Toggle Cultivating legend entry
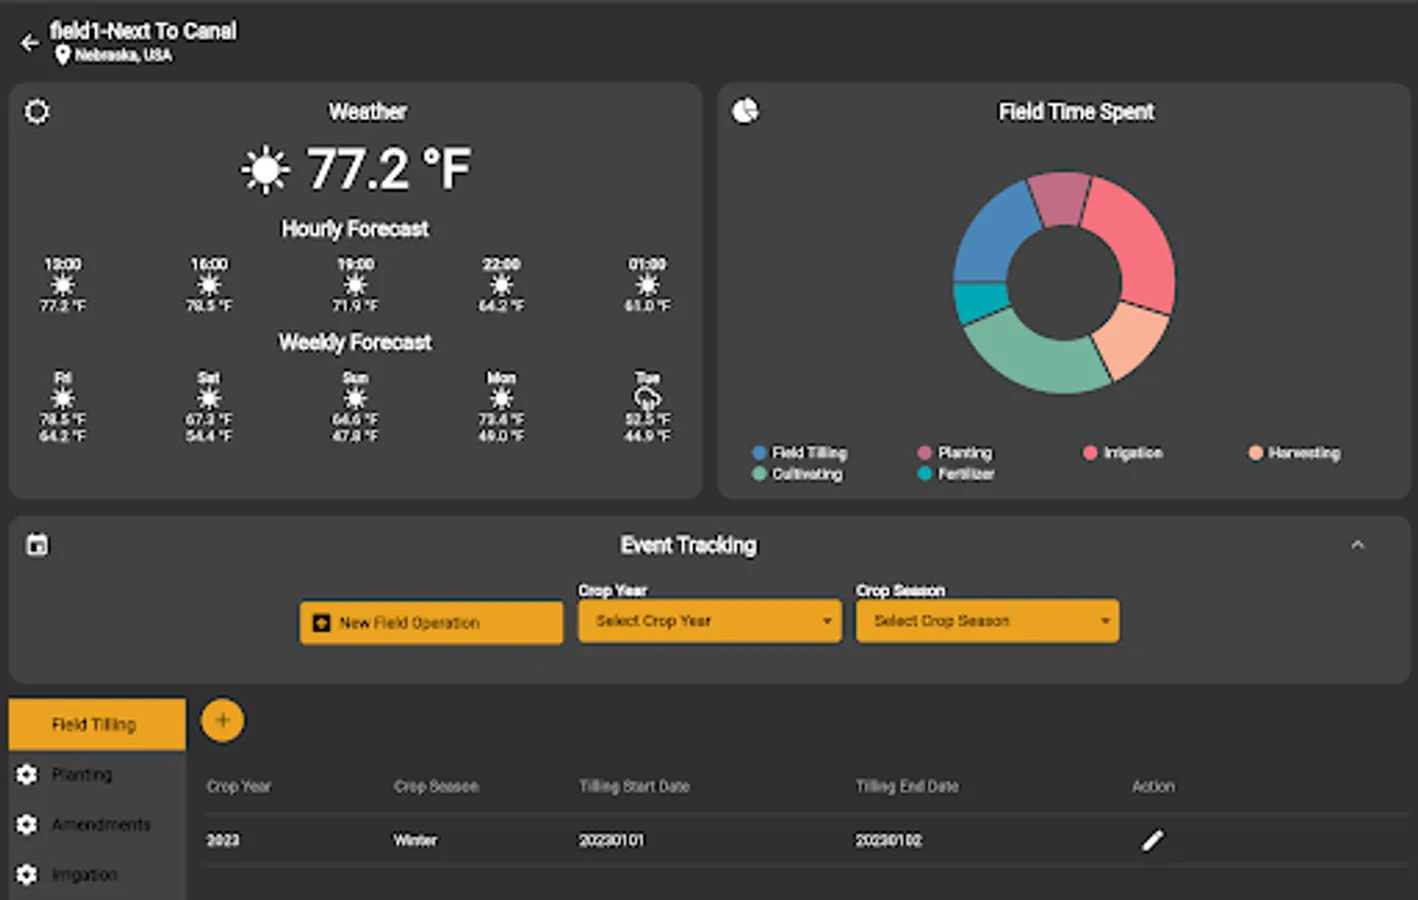Image resolution: width=1418 pixels, height=900 pixels. 797,474
